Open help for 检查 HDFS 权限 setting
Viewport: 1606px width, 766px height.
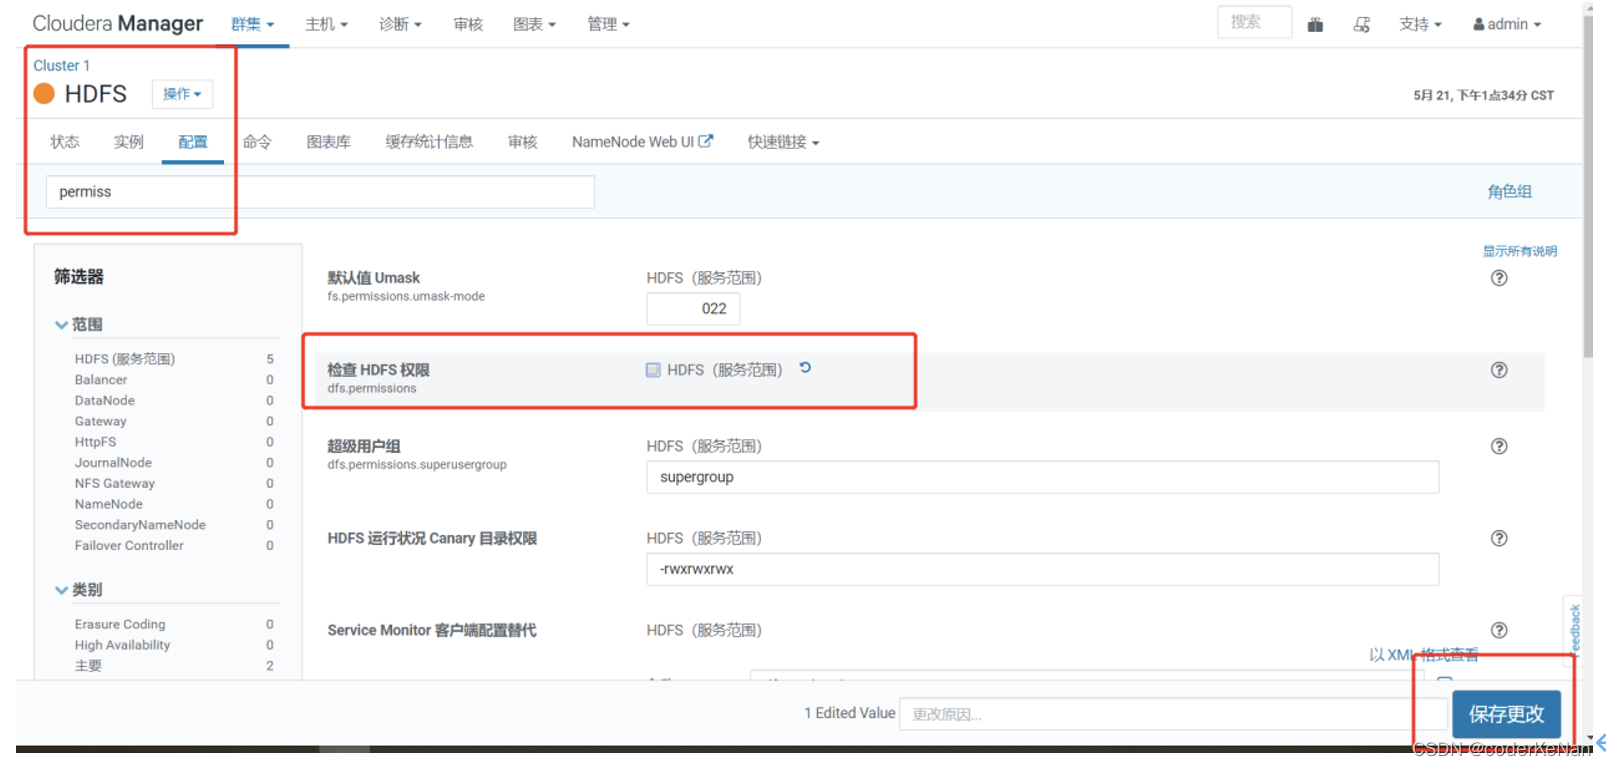coord(1499,370)
